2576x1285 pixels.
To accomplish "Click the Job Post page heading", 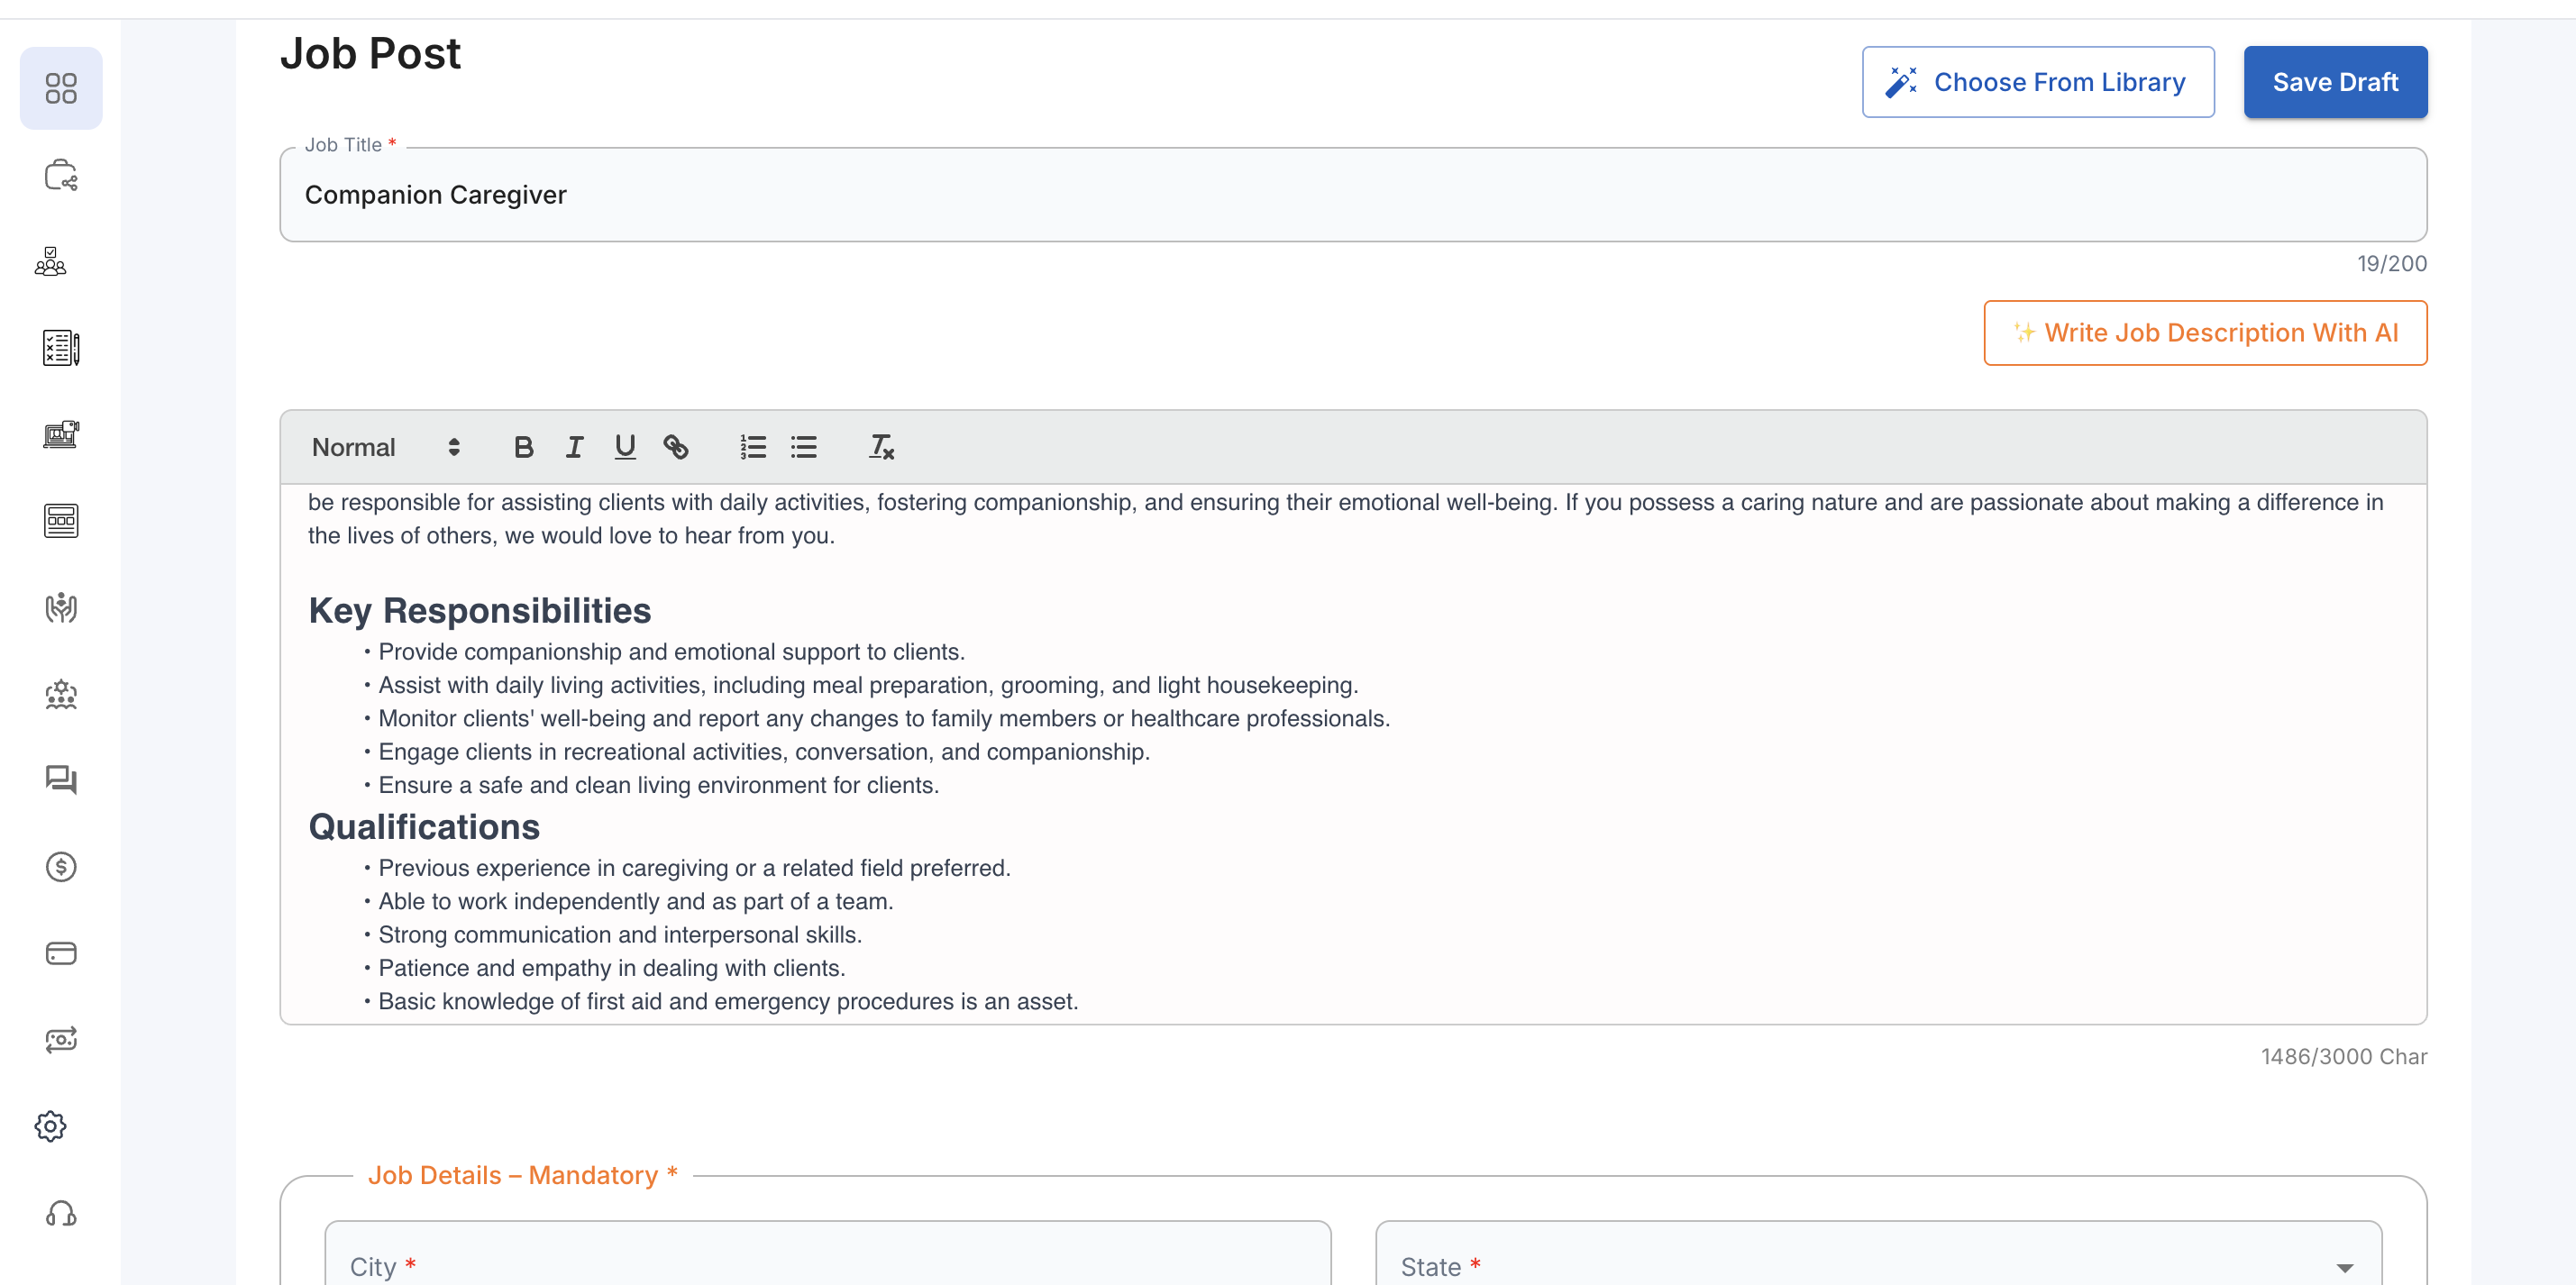I will pyautogui.click(x=371, y=53).
